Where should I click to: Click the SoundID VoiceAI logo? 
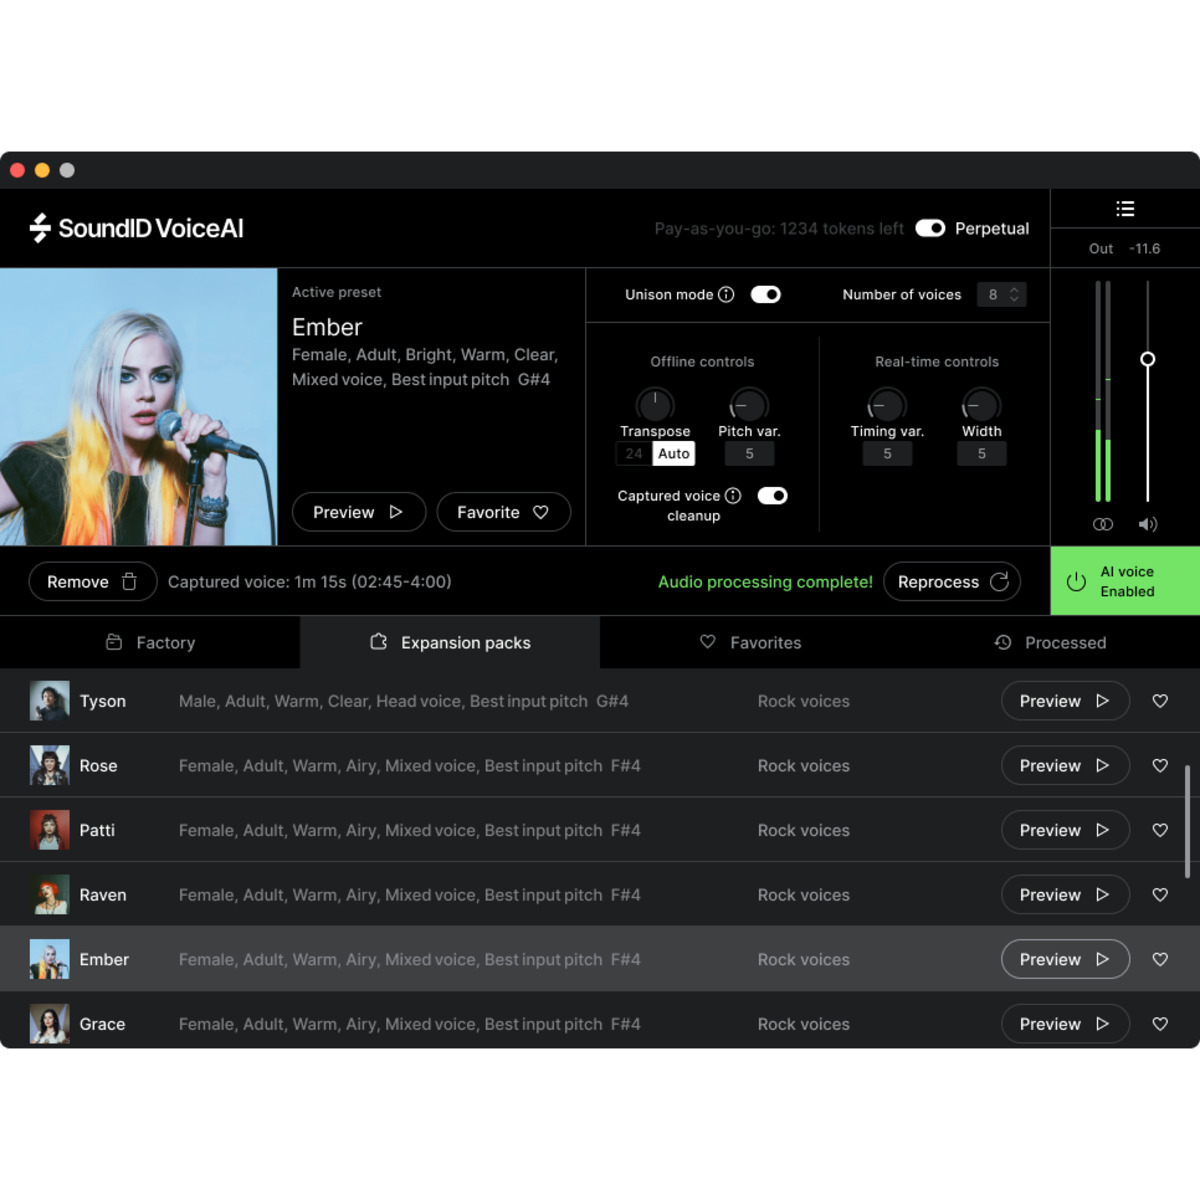pos(136,228)
